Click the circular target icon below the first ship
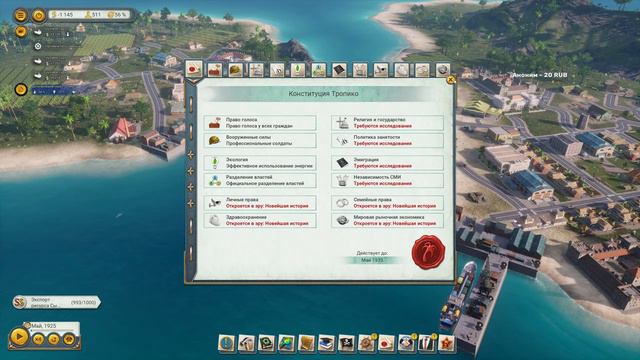640x360 pixels. click(x=38, y=46)
